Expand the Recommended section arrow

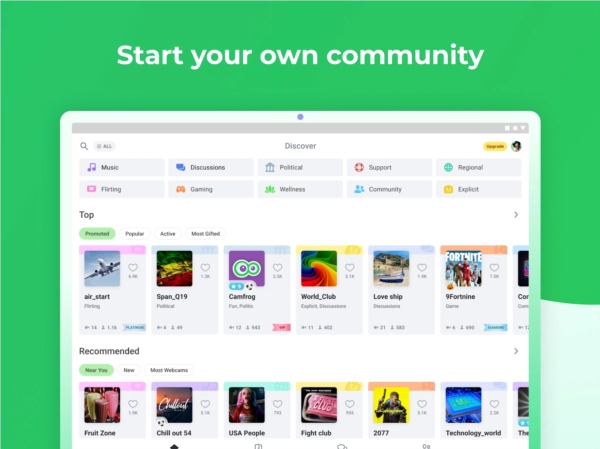pyautogui.click(x=516, y=351)
